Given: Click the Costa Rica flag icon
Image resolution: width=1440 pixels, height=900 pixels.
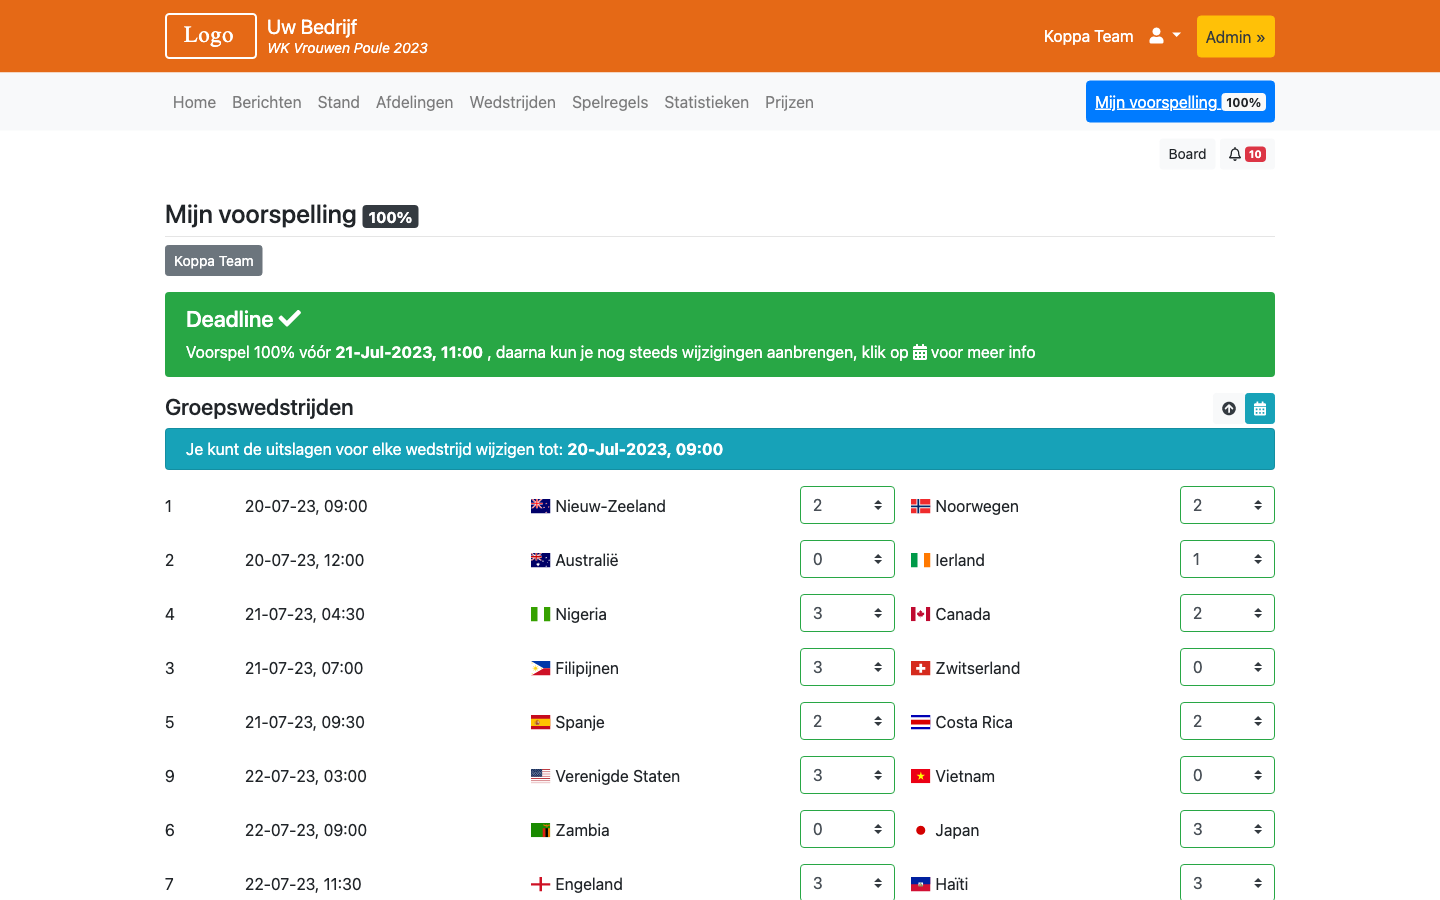Looking at the screenshot, I should tap(920, 722).
